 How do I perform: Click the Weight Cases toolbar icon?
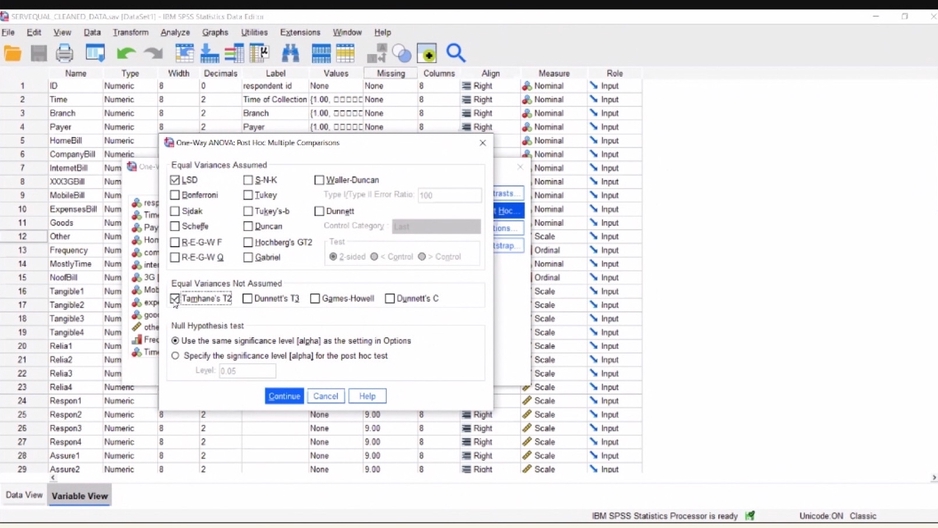click(402, 54)
